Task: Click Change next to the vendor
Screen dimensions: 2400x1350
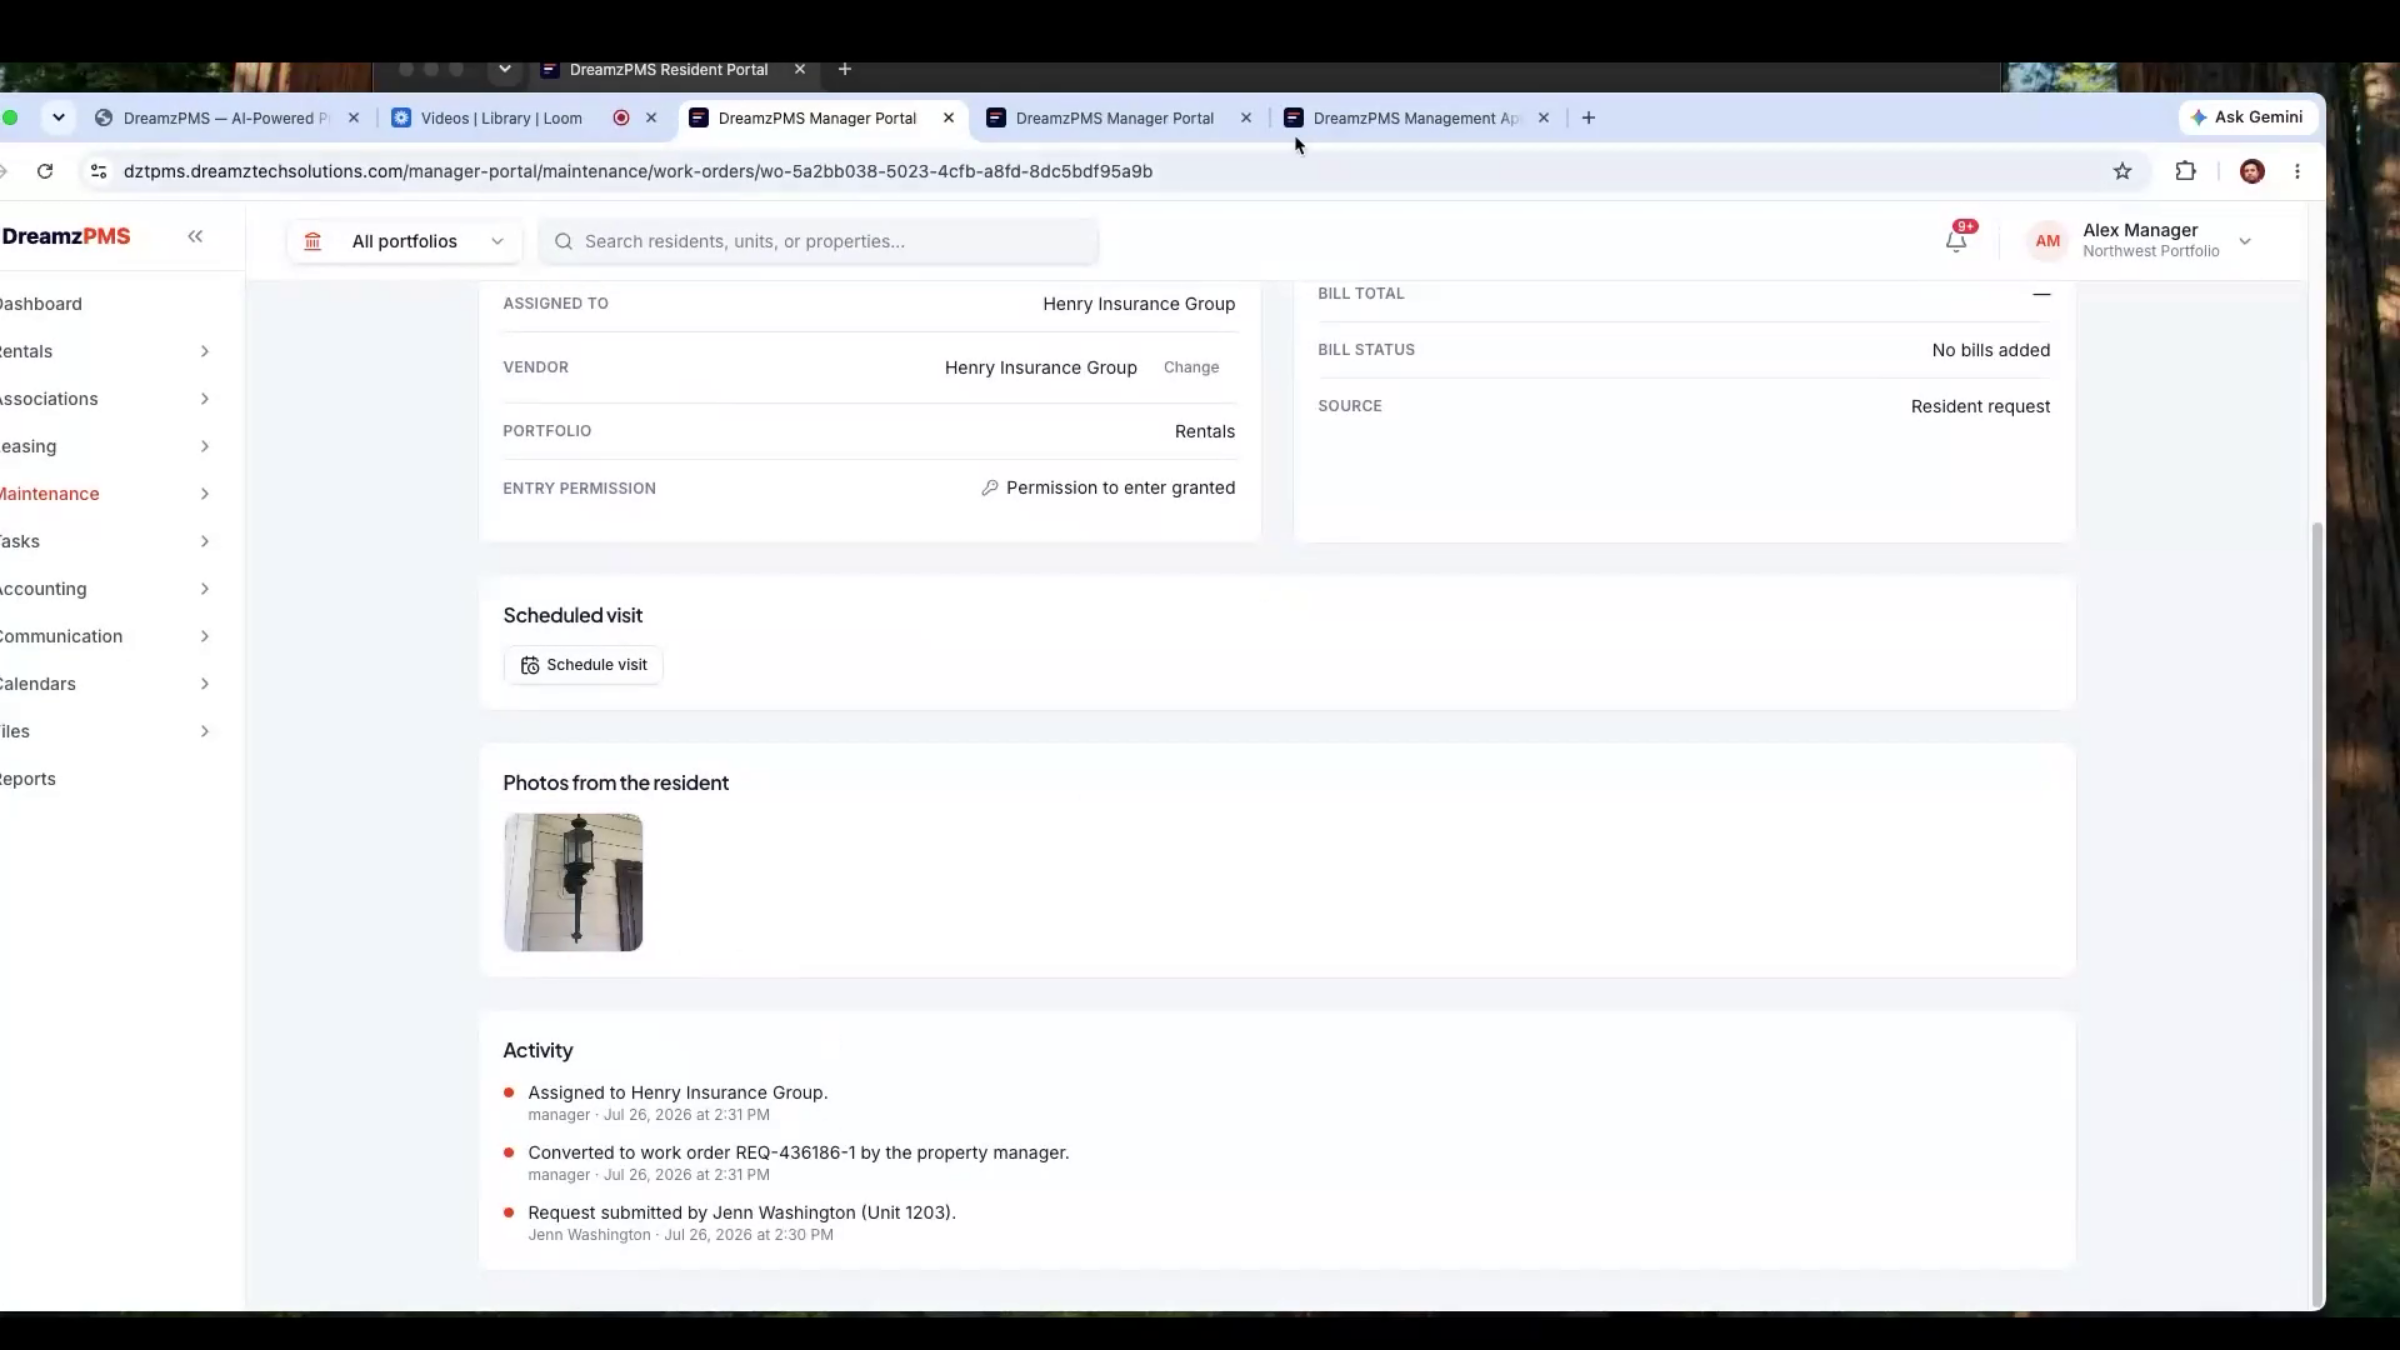Action: click(x=1191, y=367)
